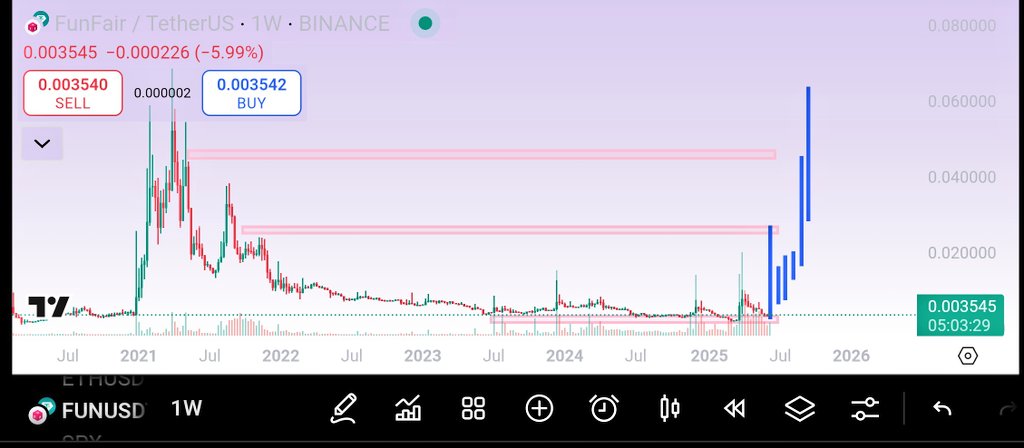Create an alert with alarm clock icon

[604, 409]
